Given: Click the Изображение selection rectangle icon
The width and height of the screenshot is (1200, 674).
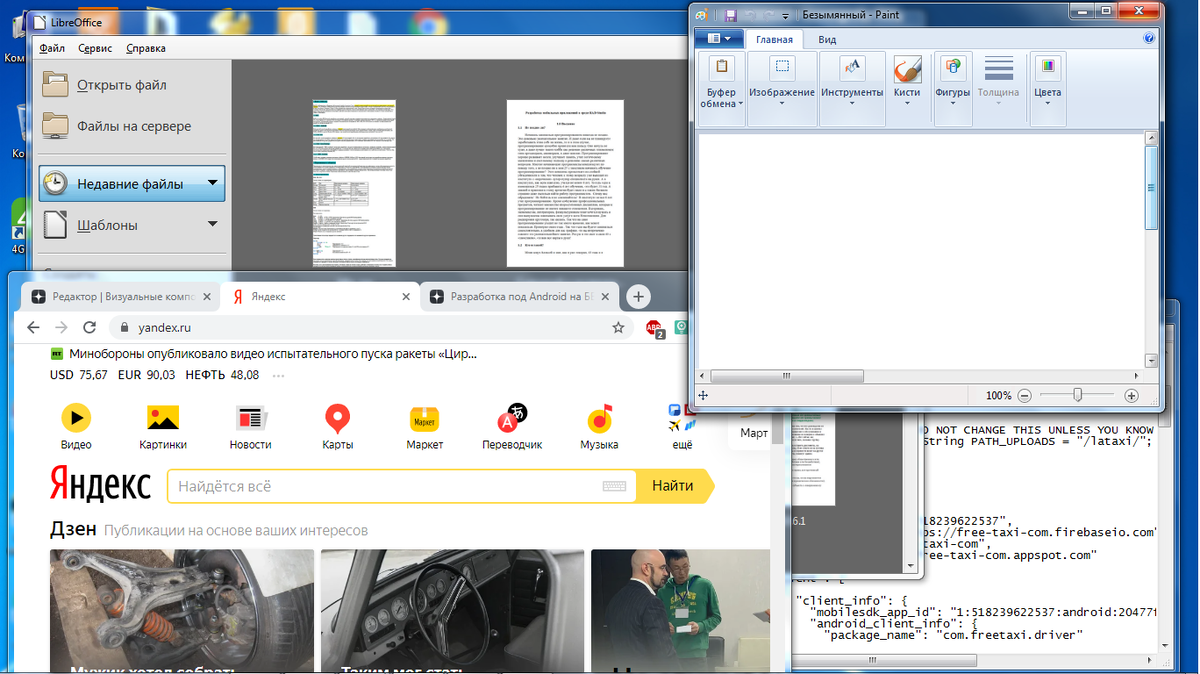Looking at the screenshot, I should pyautogui.click(x=782, y=69).
